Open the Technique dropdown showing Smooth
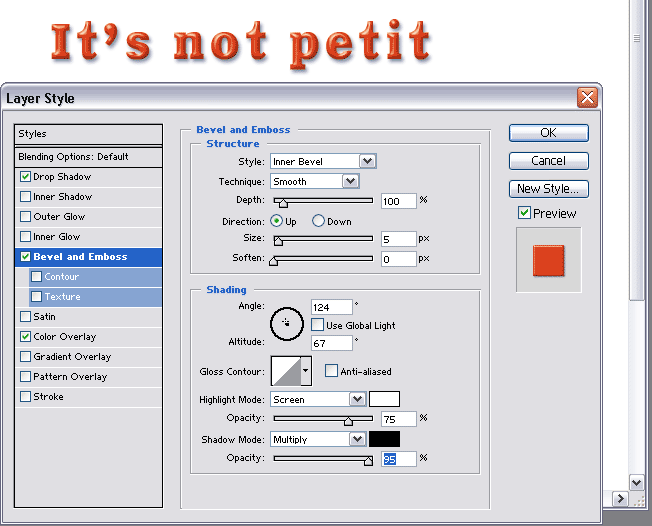 pos(315,181)
